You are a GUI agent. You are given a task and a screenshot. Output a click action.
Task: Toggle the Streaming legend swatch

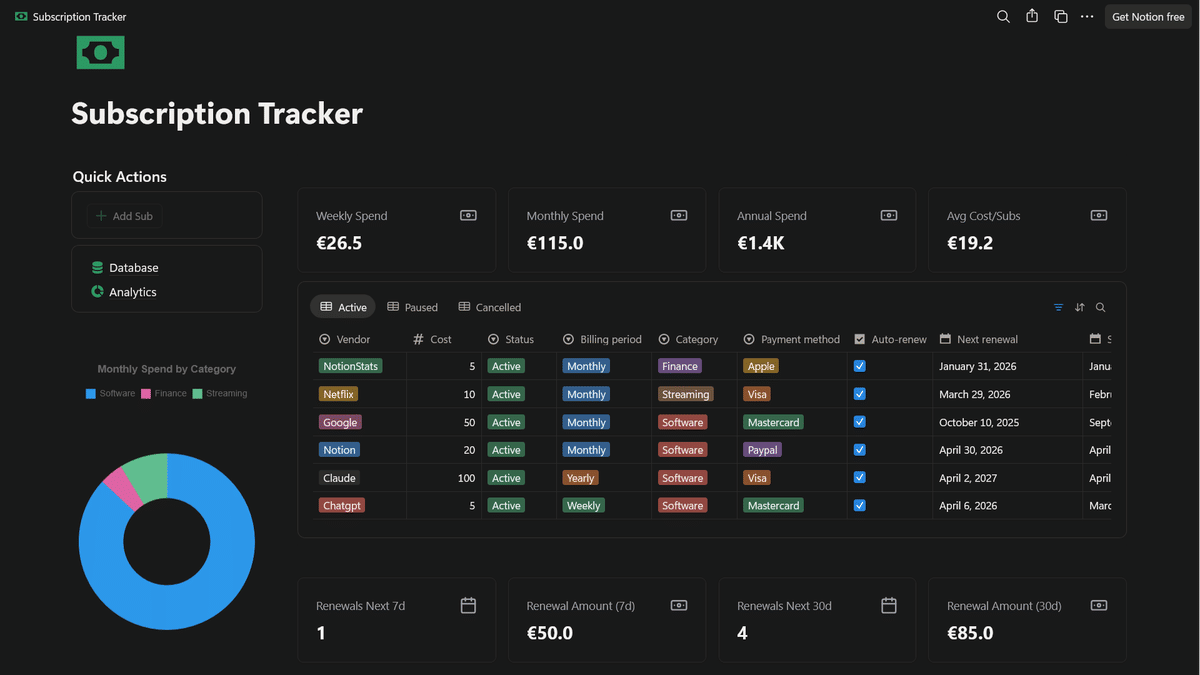(198, 393)
